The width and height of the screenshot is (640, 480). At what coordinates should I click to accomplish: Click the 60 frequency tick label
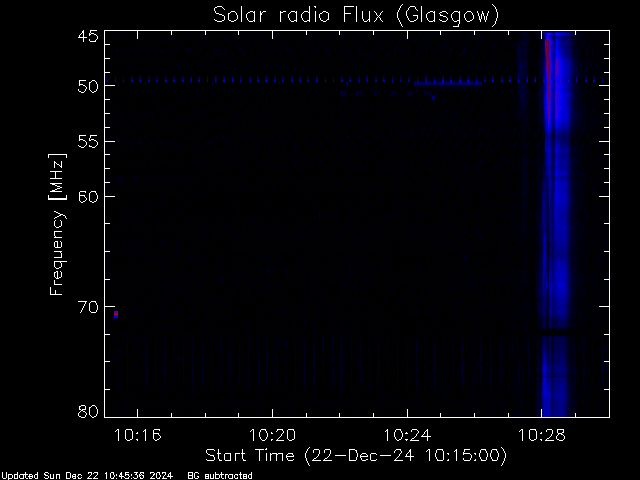[x=88, y=197]
